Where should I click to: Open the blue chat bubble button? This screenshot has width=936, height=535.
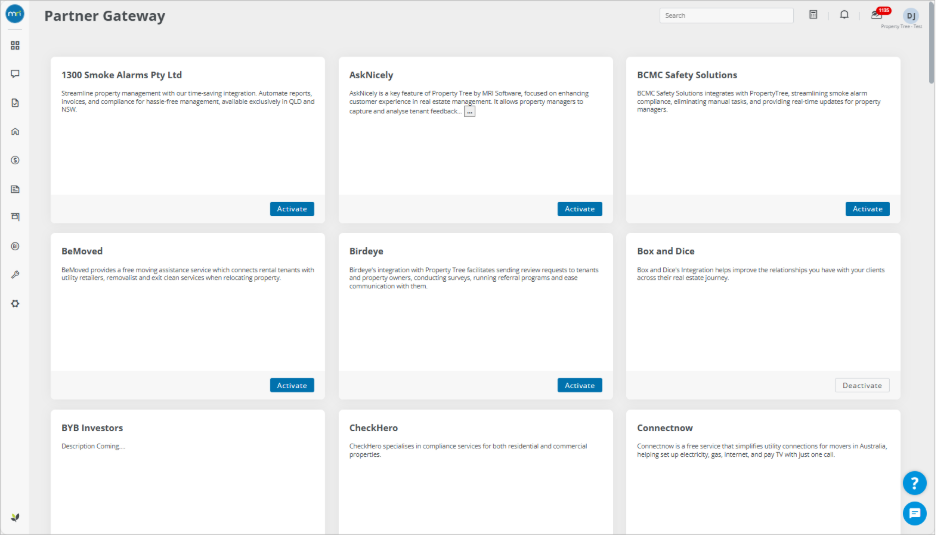(915, 513)
